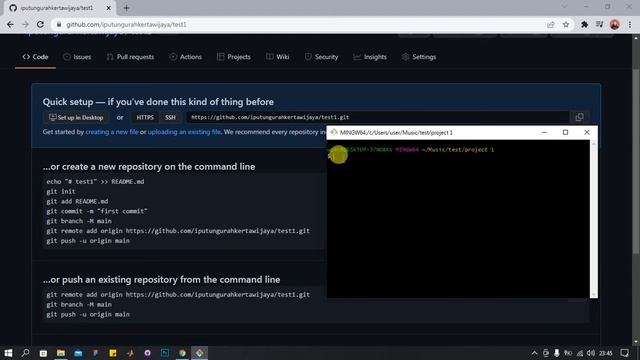
Task: Open Git Bash from the taskbar
Action: (200, 353)
